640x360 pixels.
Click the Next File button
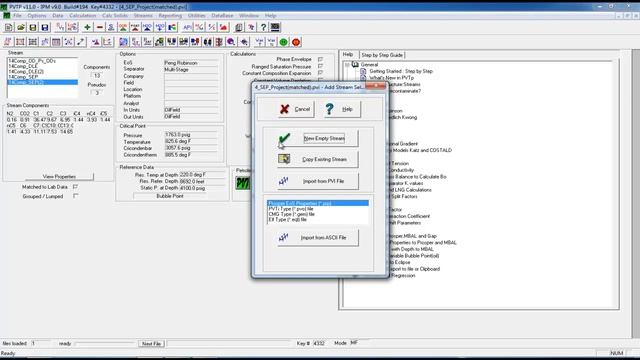151,344
